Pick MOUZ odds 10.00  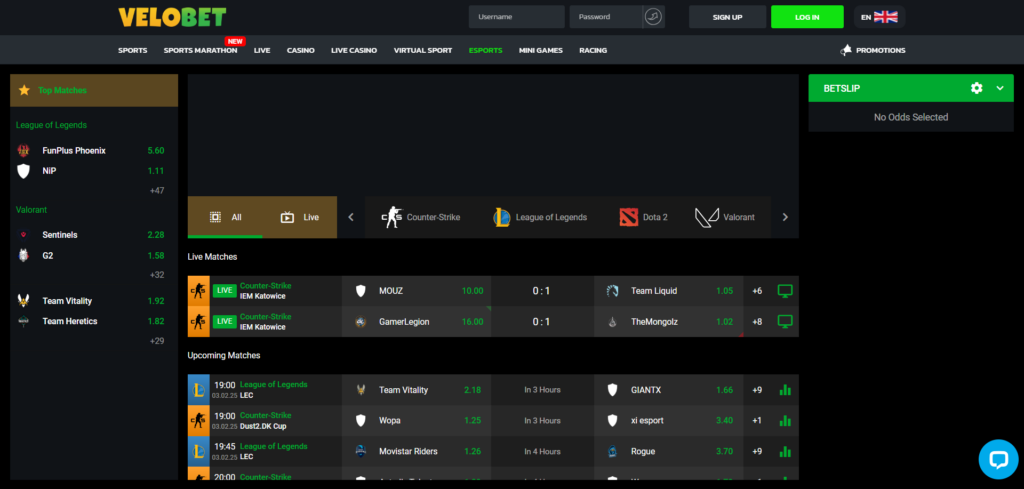(471, 291)
